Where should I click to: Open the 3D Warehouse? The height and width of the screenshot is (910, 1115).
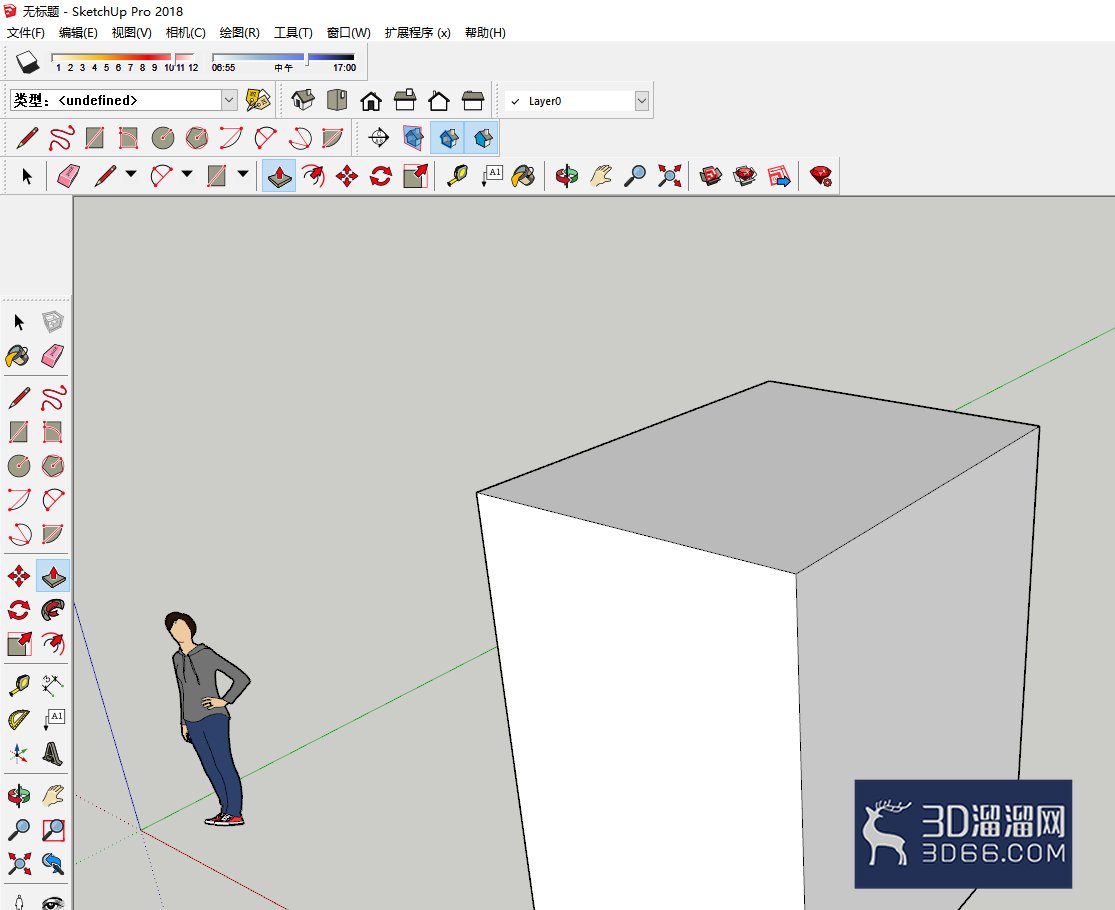coord(710,176)
